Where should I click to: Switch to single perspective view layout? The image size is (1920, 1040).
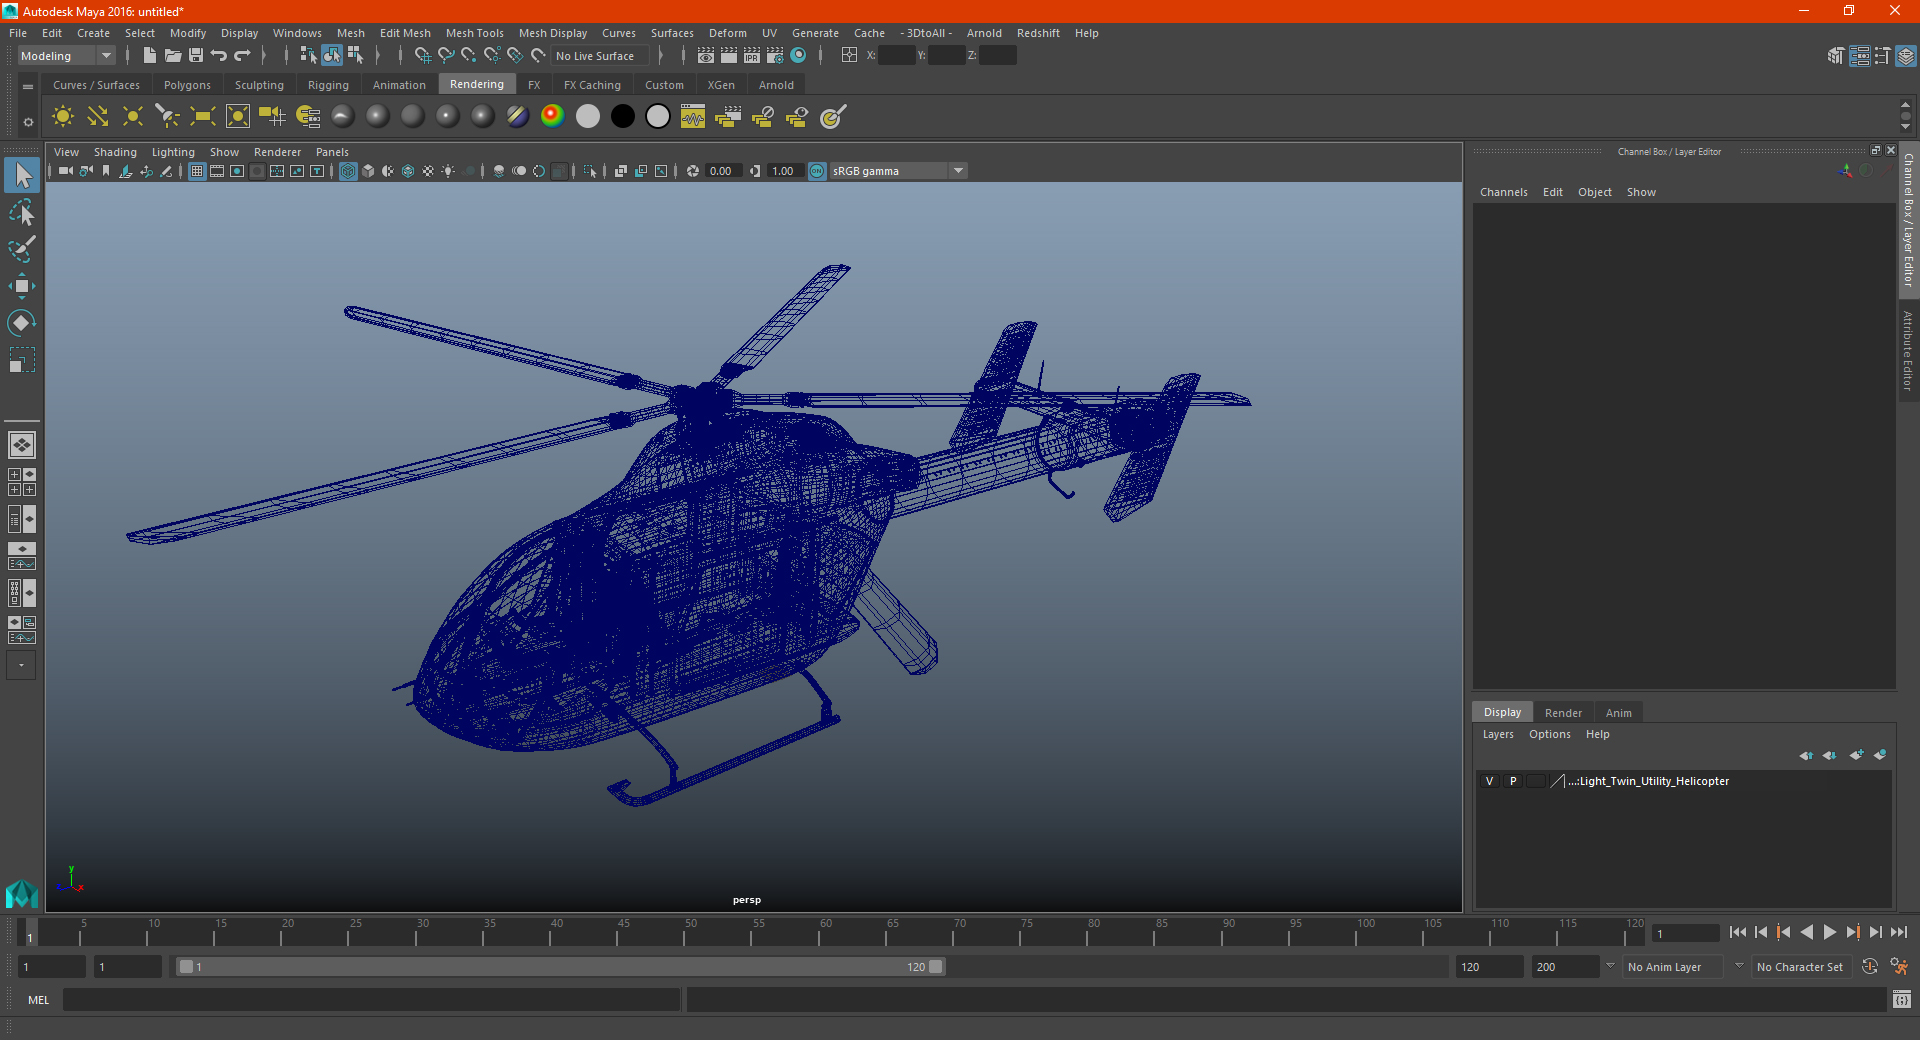(22, 445)
